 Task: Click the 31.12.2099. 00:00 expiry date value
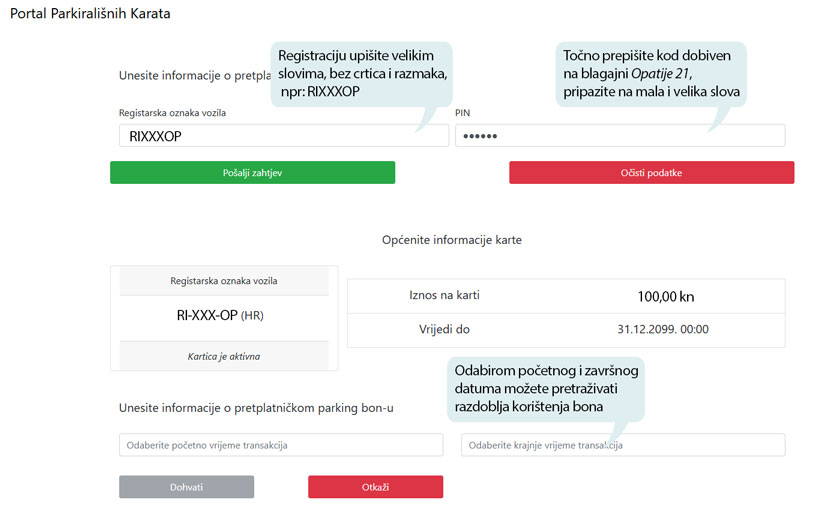pyautogui.click(x=665, y=328)
